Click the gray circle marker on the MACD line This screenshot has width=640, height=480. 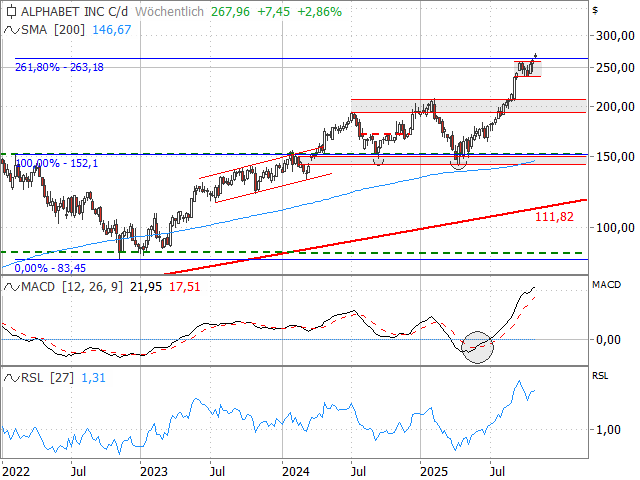(478, 347)
